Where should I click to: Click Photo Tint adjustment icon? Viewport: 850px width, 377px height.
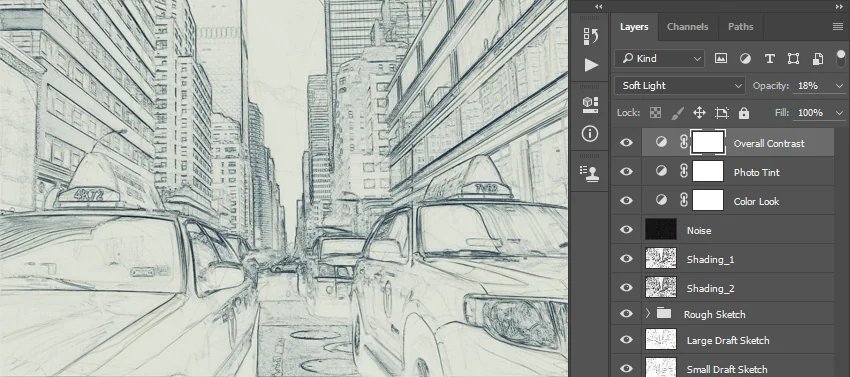661,171
